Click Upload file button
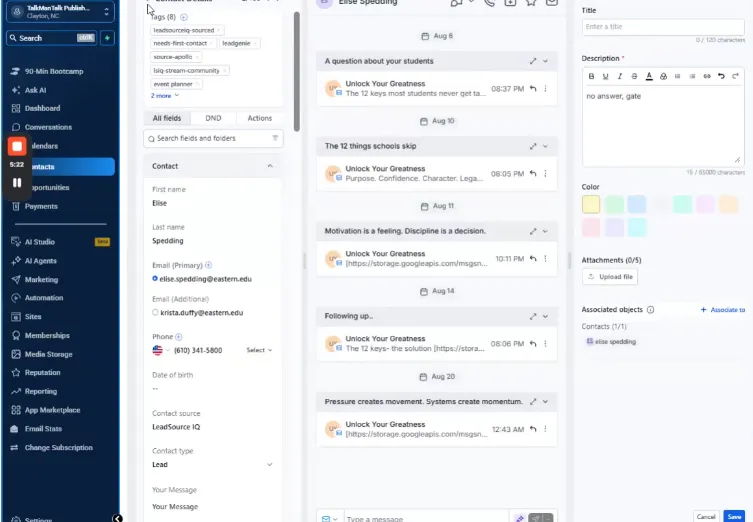Image resolution: width=753 pixels, height=522 pixels. 610,277
